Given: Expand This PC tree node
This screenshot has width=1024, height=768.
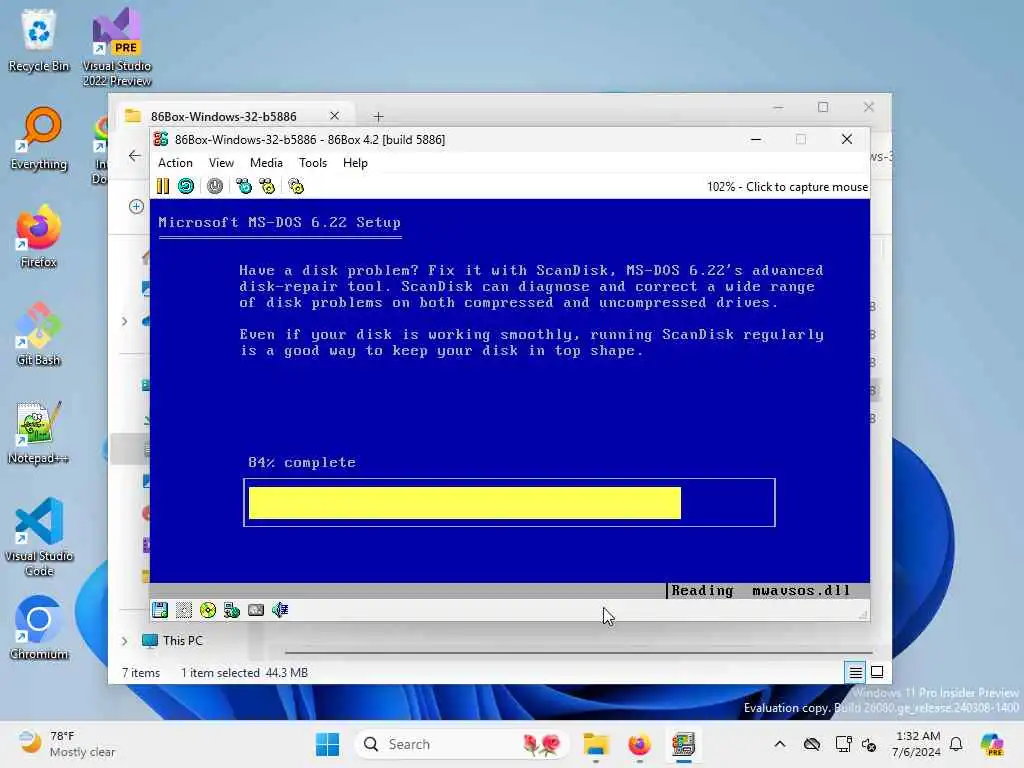Looking at the screenshot, I should pyautogui.click(x=125, y=641).
